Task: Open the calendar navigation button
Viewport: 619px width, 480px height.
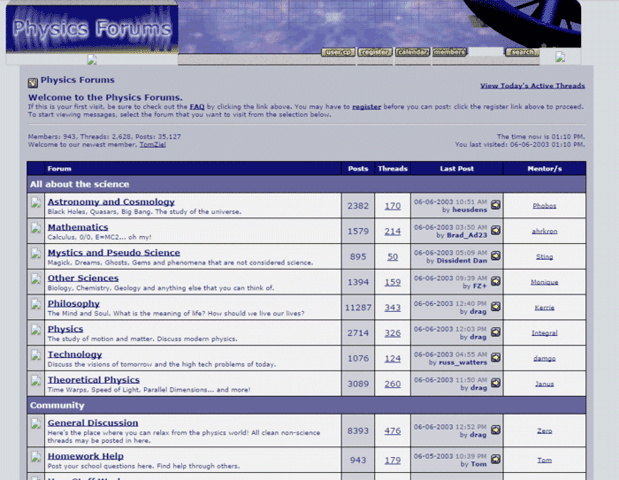Action: (x=412, y=52)
